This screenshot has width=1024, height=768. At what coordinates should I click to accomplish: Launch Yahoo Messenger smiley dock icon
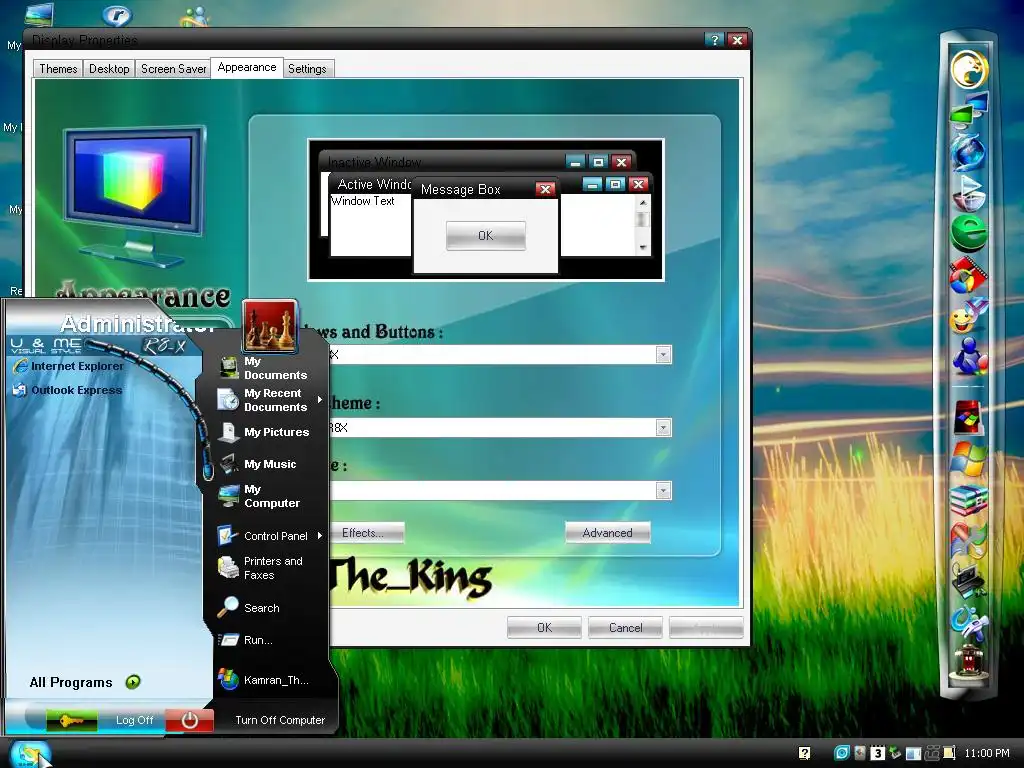pyautogui.click(x=968, y=316)
